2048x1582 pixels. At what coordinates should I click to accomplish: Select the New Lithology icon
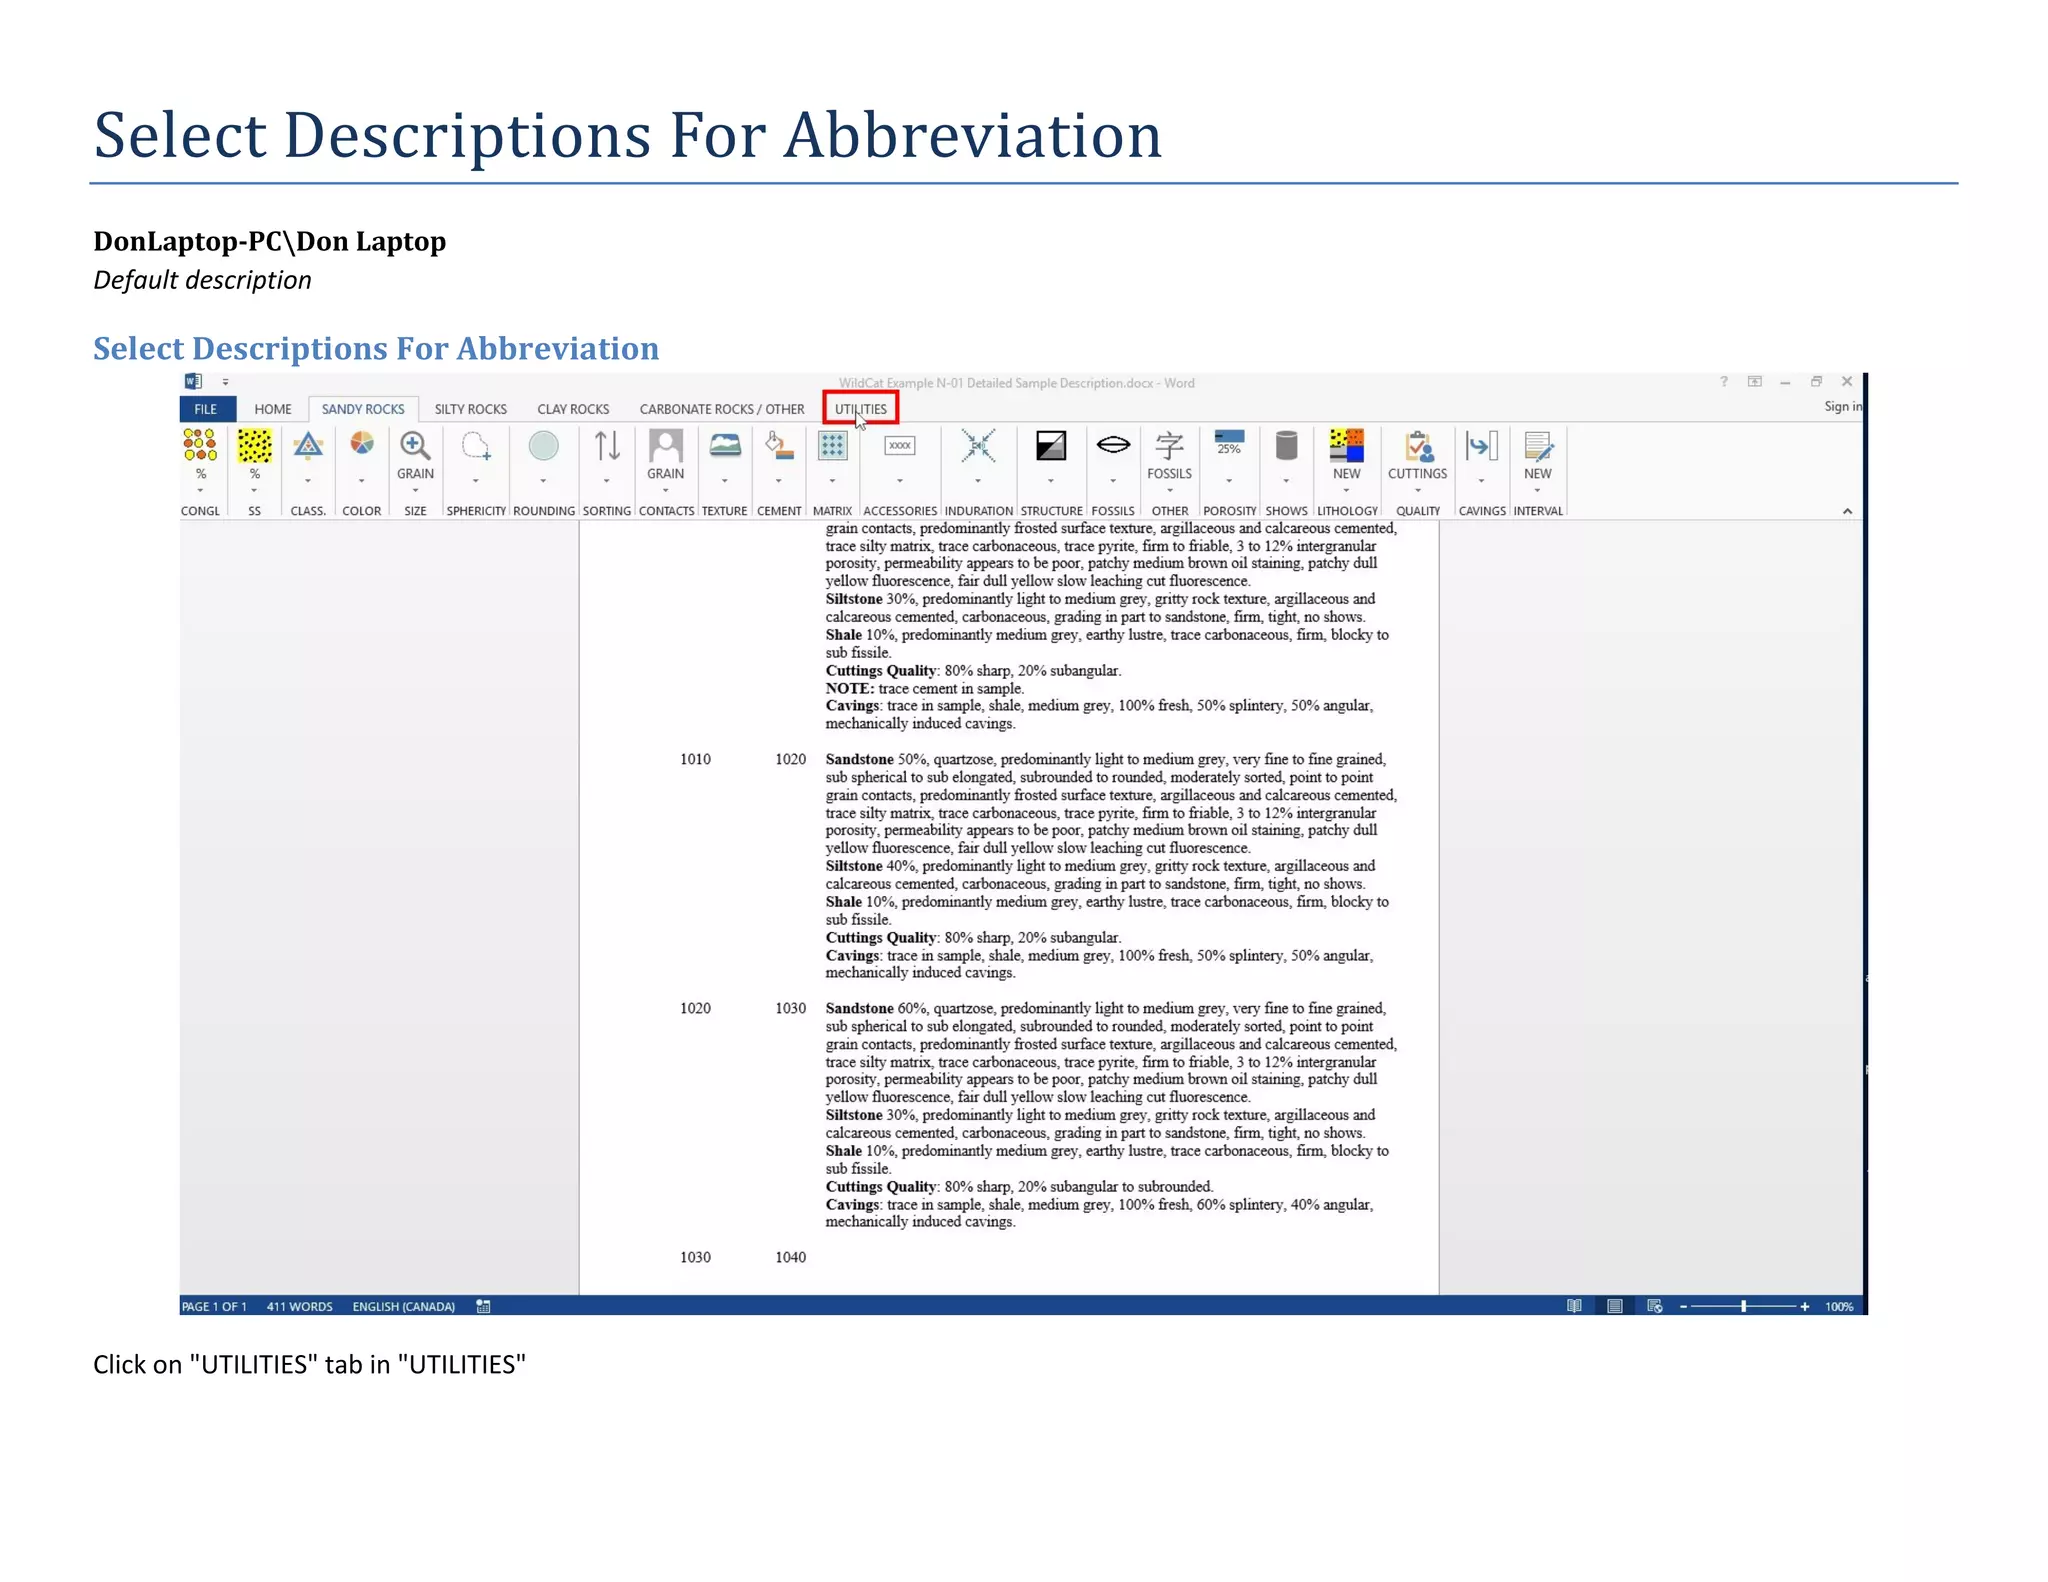tap(1346, 446)
